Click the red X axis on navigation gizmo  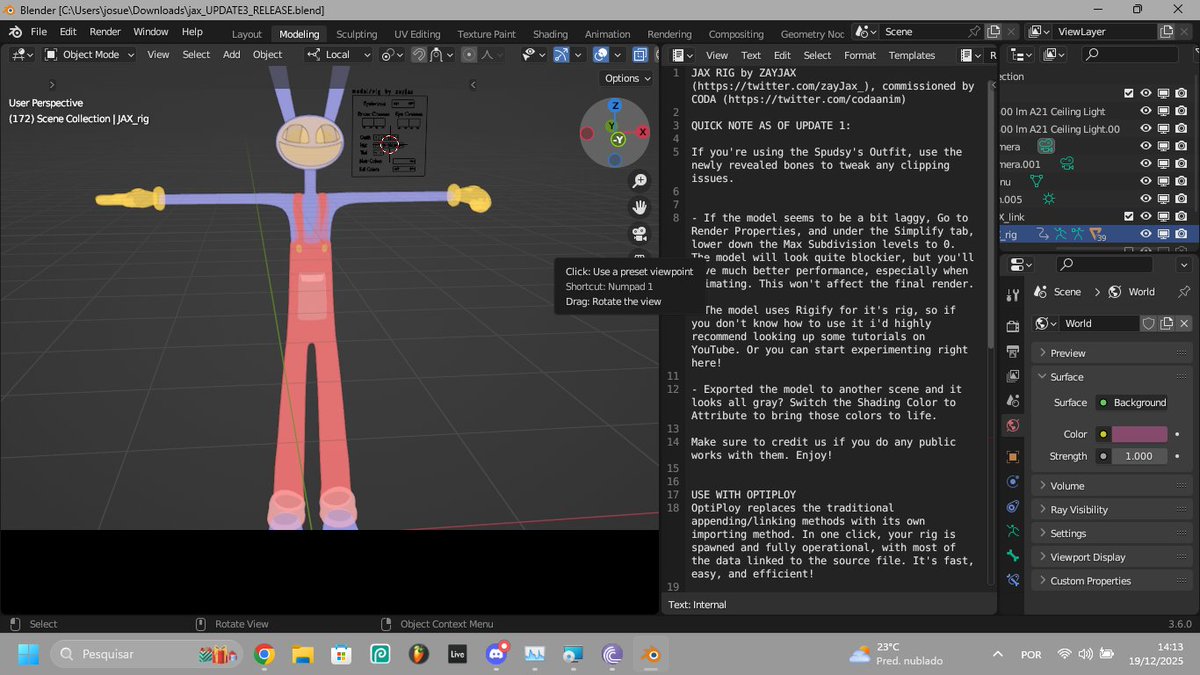point(642,131)
